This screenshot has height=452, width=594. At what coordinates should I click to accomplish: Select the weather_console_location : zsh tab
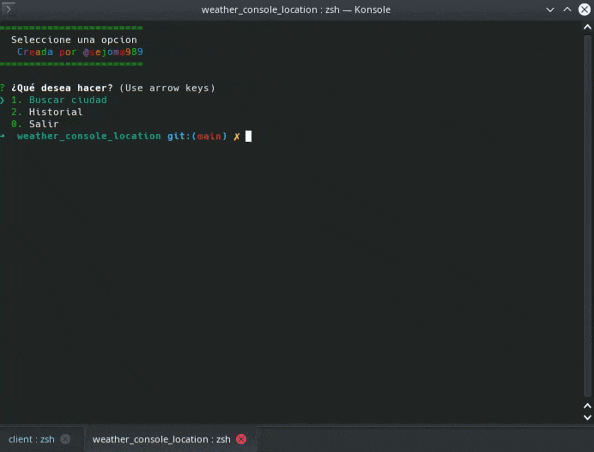click(161, 439)
